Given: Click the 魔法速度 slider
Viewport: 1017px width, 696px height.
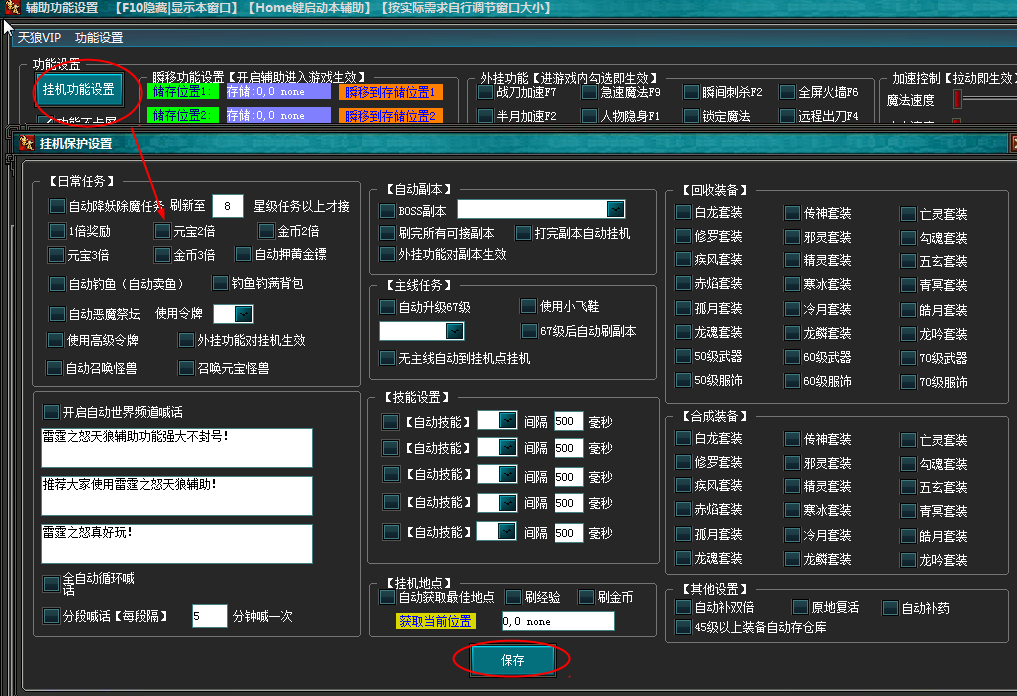Looking at the screenshot, I should pyautogui.click(x=957, y=100).
